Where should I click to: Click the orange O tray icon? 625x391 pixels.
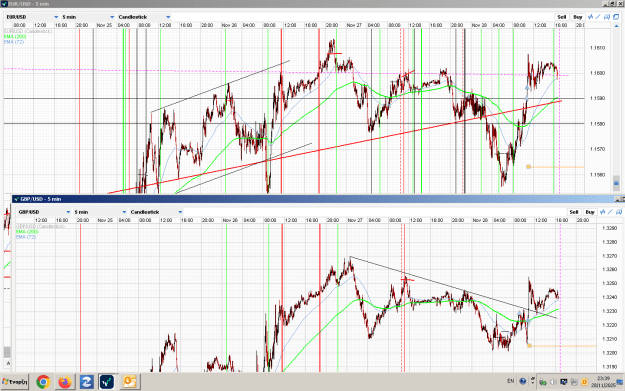[584, 382]
